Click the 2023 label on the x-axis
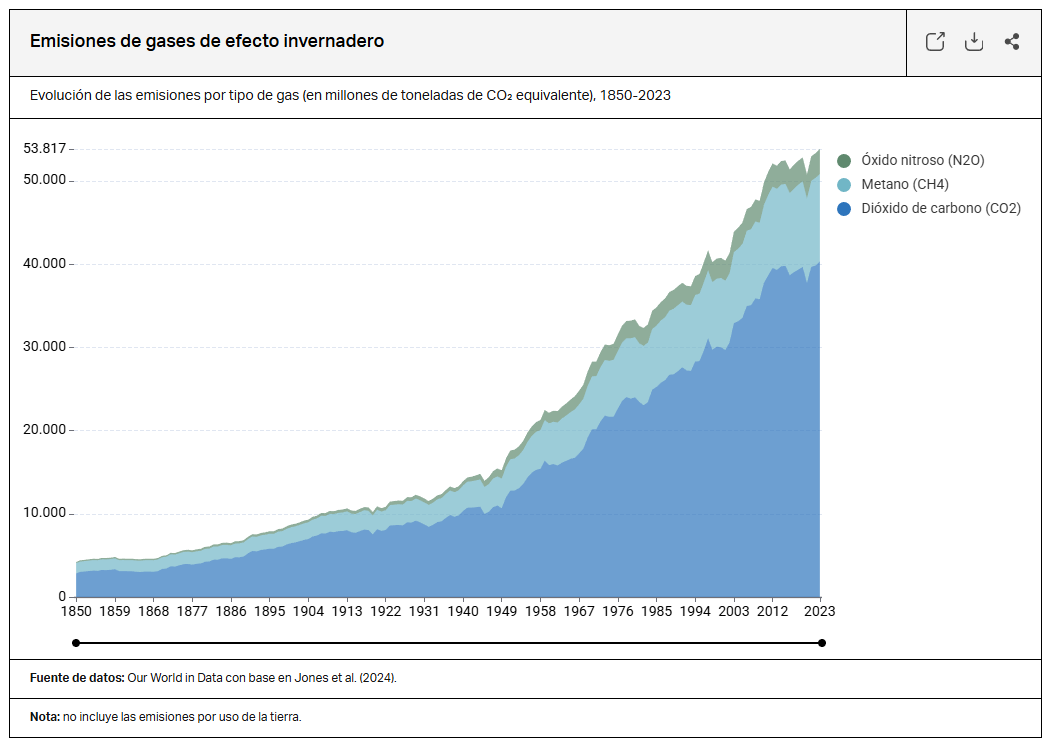 [820, 611]
